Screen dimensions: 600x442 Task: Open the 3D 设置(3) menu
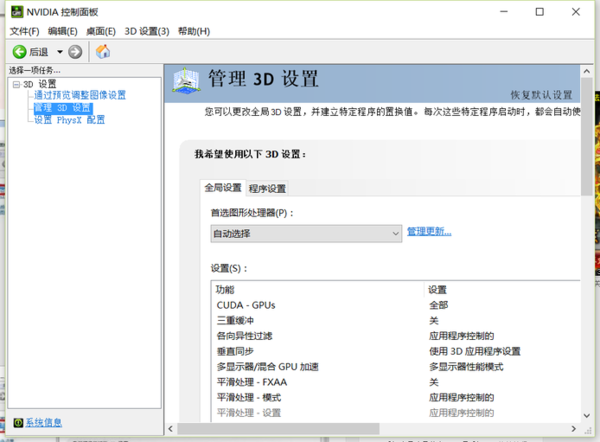tap(147, 31)
